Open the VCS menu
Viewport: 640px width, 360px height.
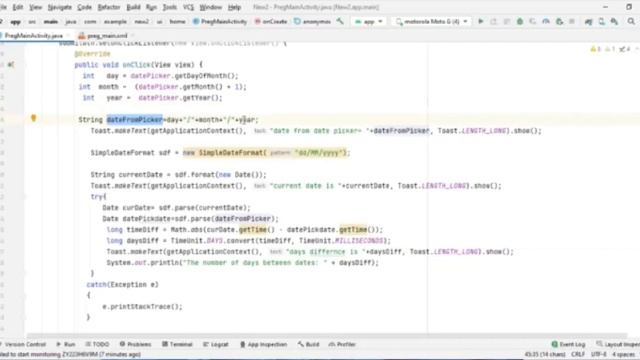pyautogui.click(x=188, y=7)
